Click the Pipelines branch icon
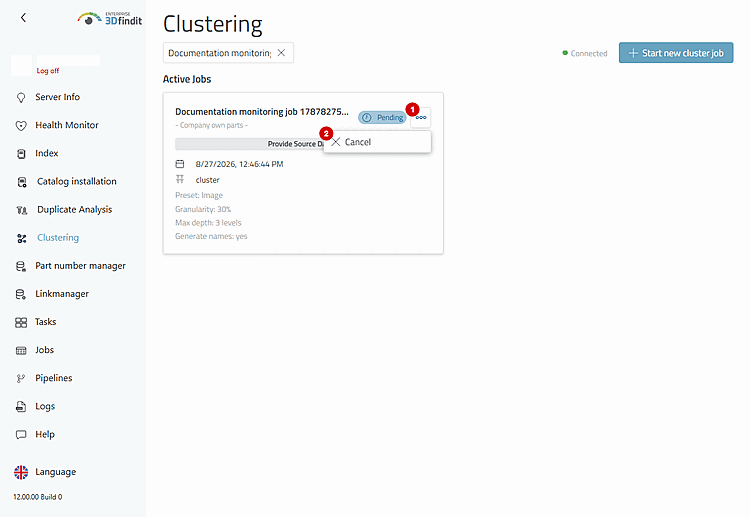750x517 pixels. pos(21,379)
